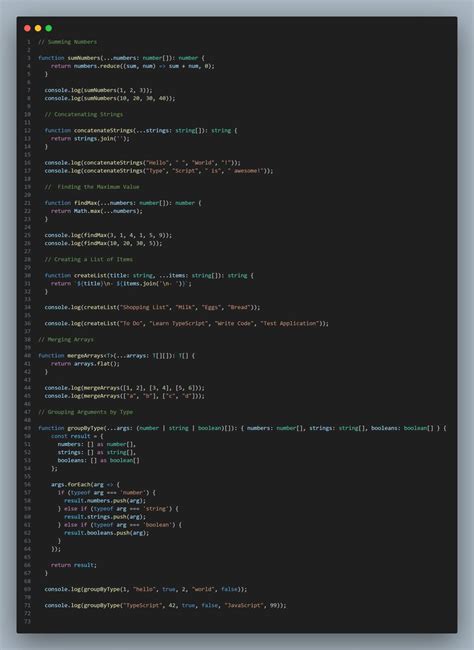
Task: Select the strings.join call in concatenateStrings
Action: coord(102,138)
